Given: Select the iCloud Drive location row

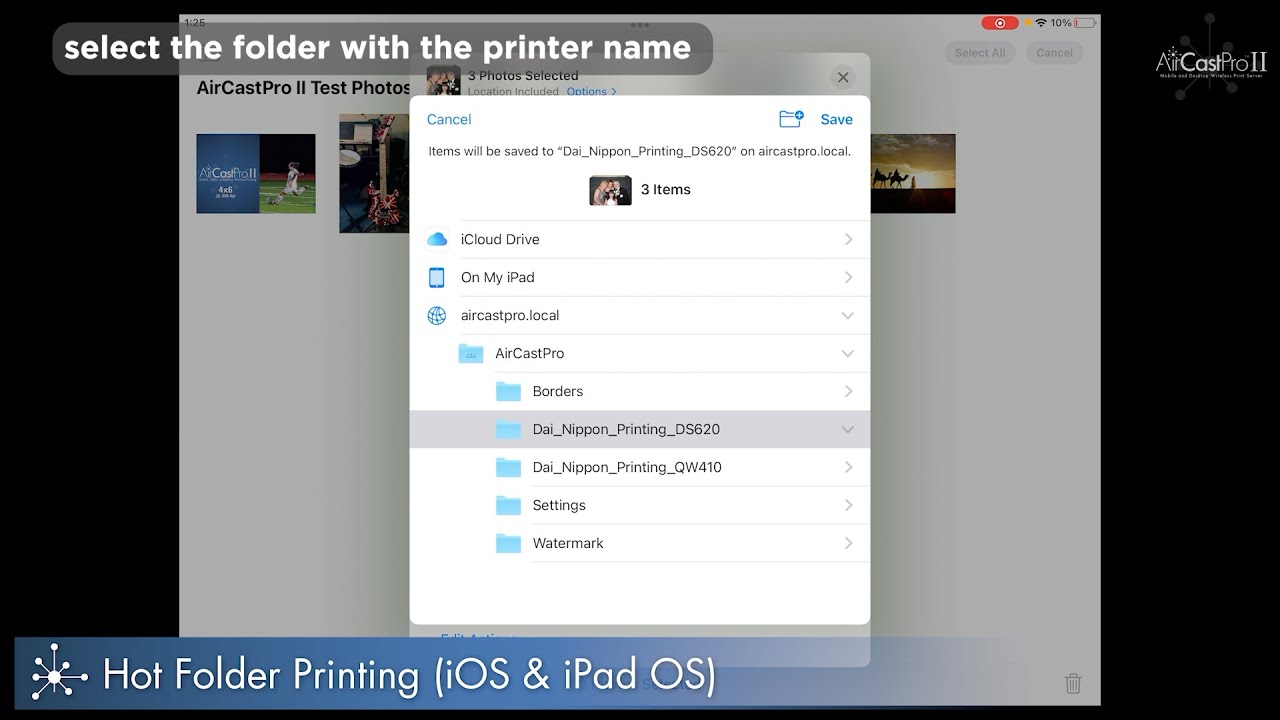Looking at the screenshot, I should coord(640,239).
